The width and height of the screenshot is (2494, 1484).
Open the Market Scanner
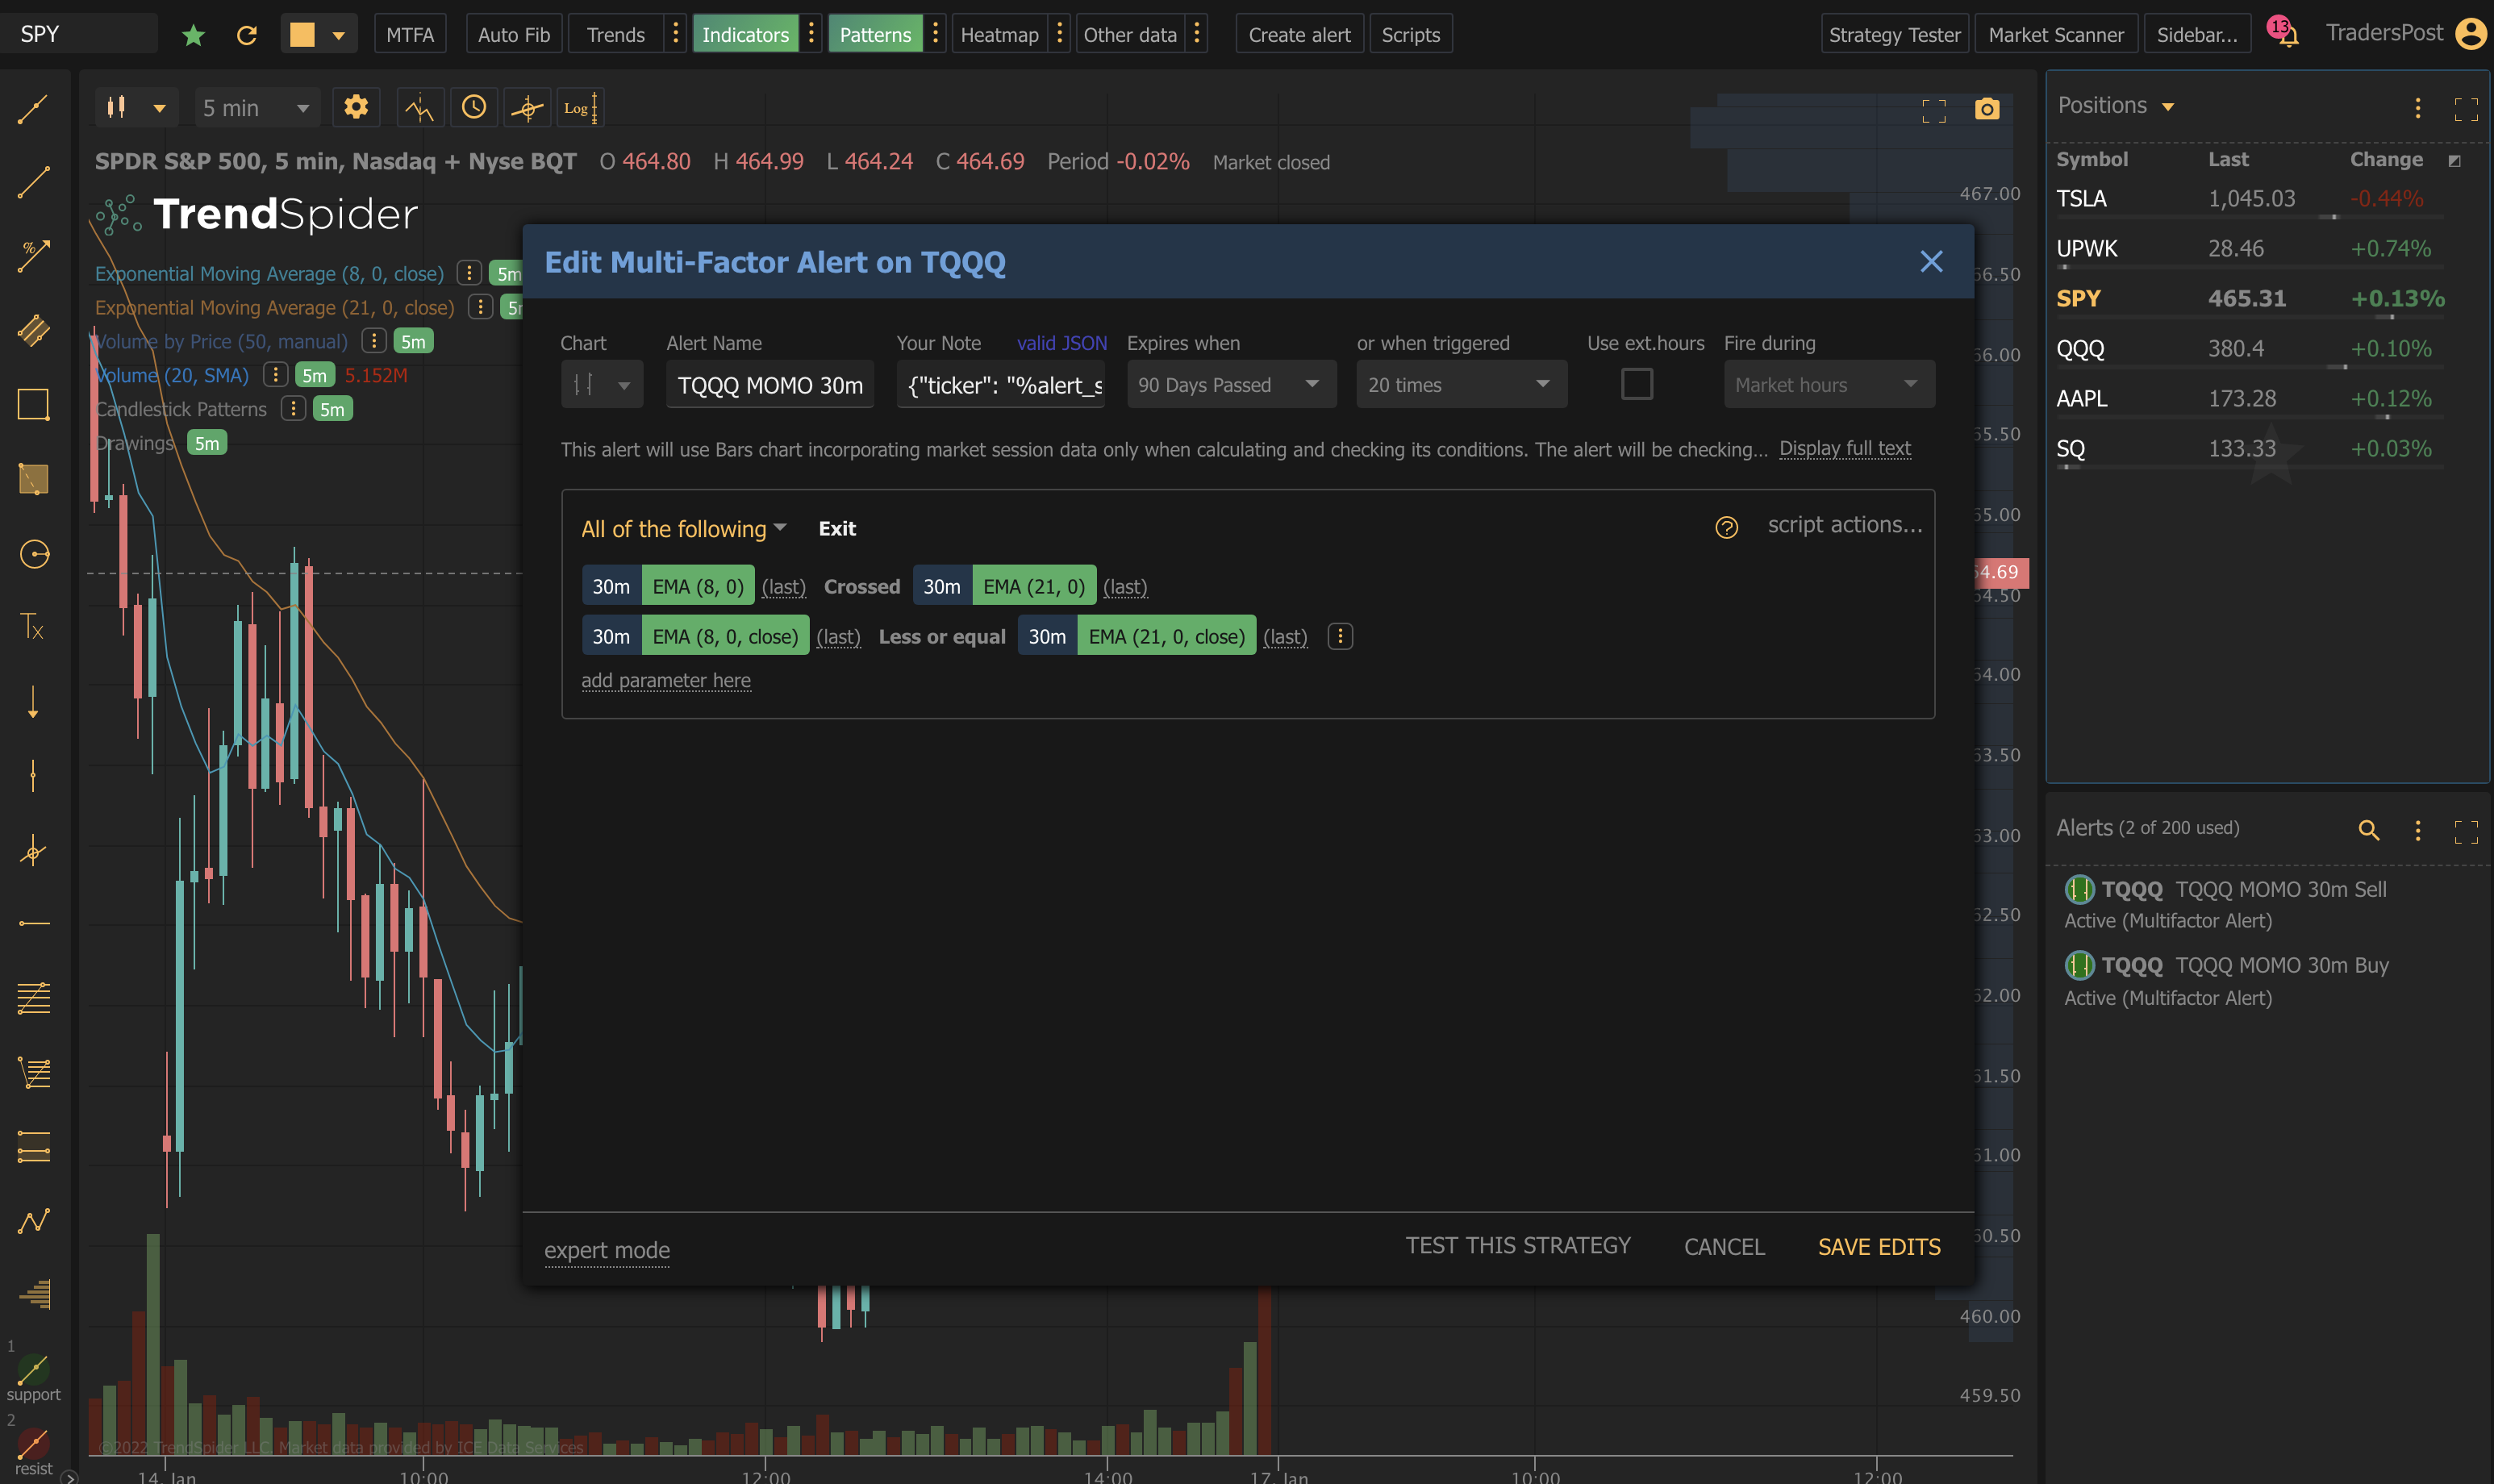point(2055,35)
